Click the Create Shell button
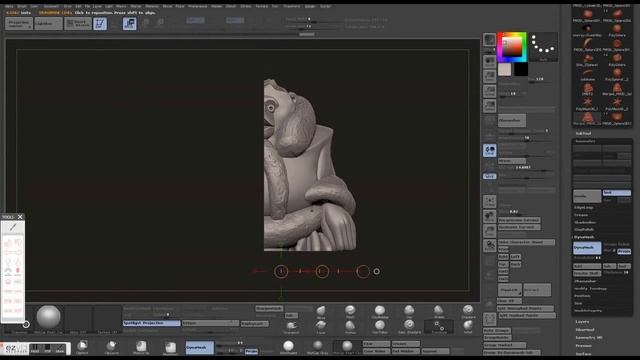640x360 pixels. [x=588, y=273]
